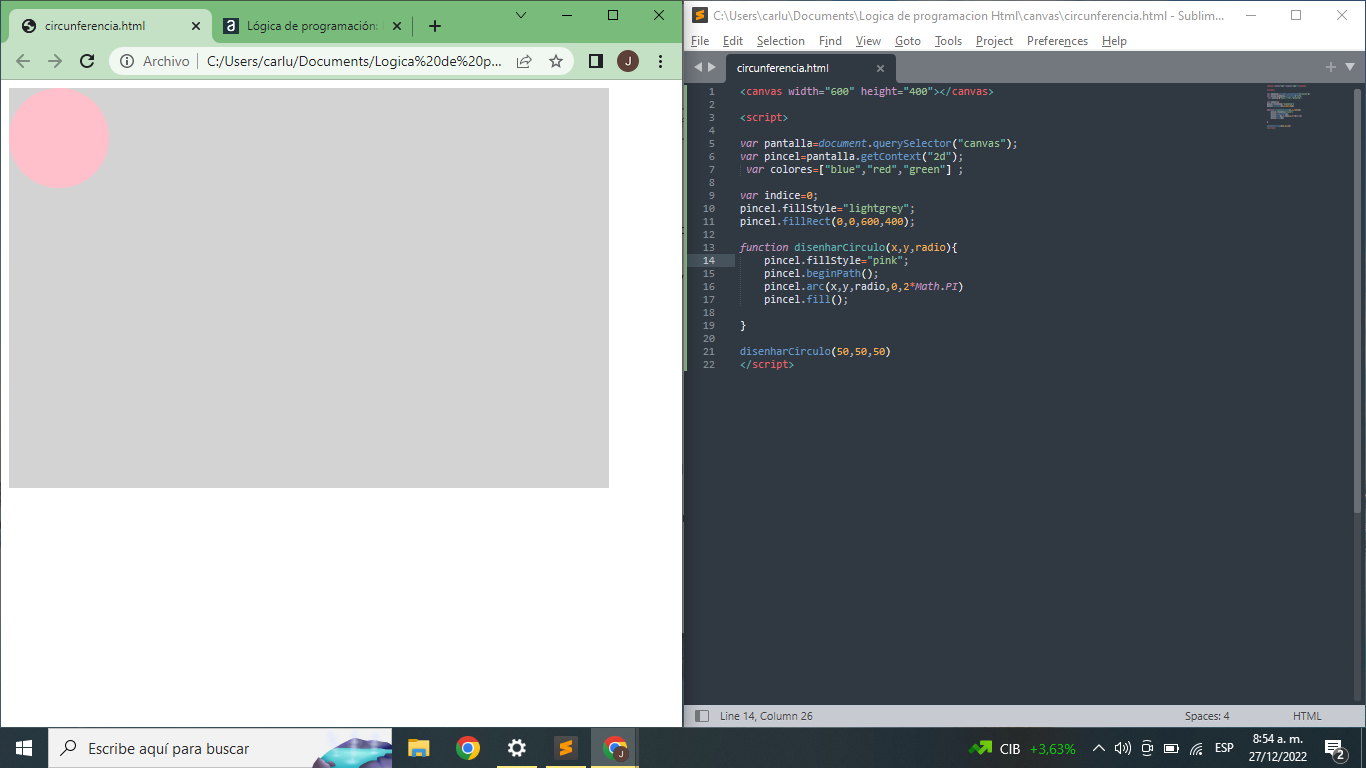Open Sublime Selection menu

(x=780, y=41)
